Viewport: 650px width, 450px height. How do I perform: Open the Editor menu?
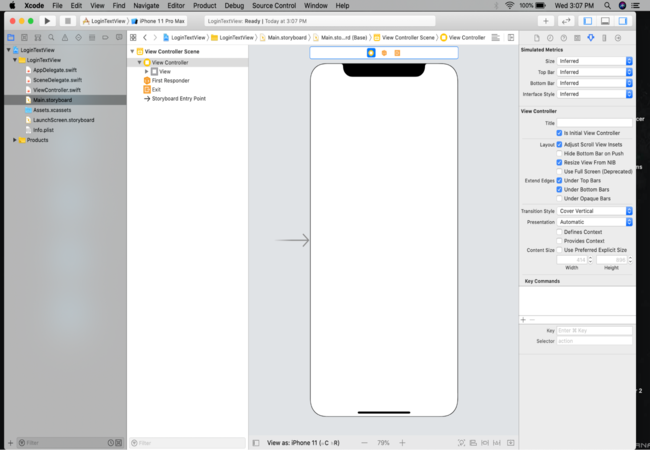point(176,5)
